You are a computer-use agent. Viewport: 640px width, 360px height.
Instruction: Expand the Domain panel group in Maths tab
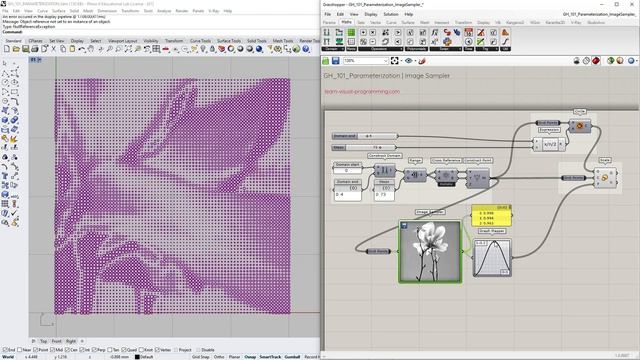coord(333,49)
